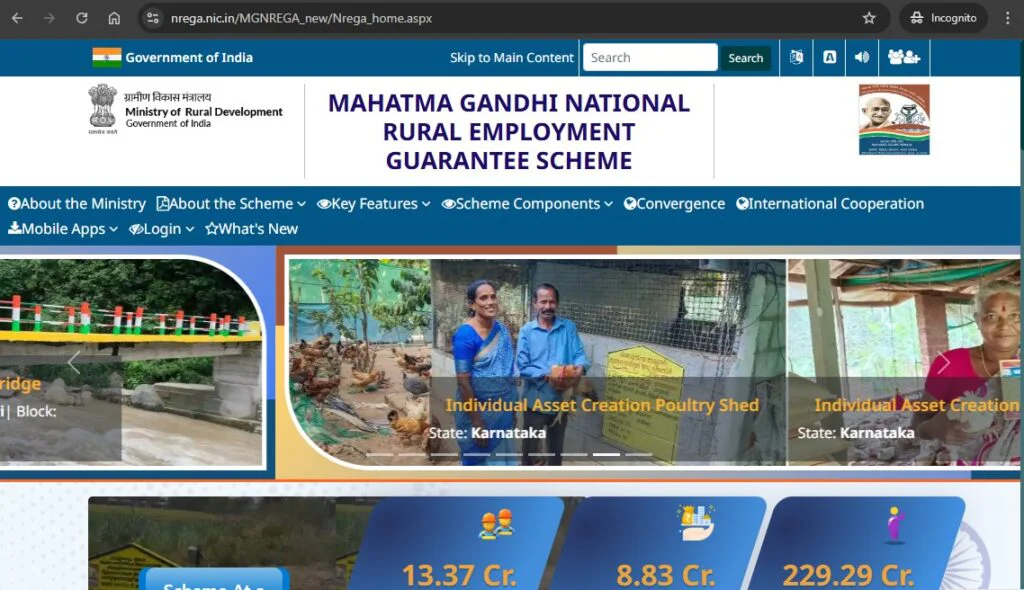Image resolution: width=1024 pixels, height=590 pixels.
Task: Open browser home page icon
Action: click(114, 18)
